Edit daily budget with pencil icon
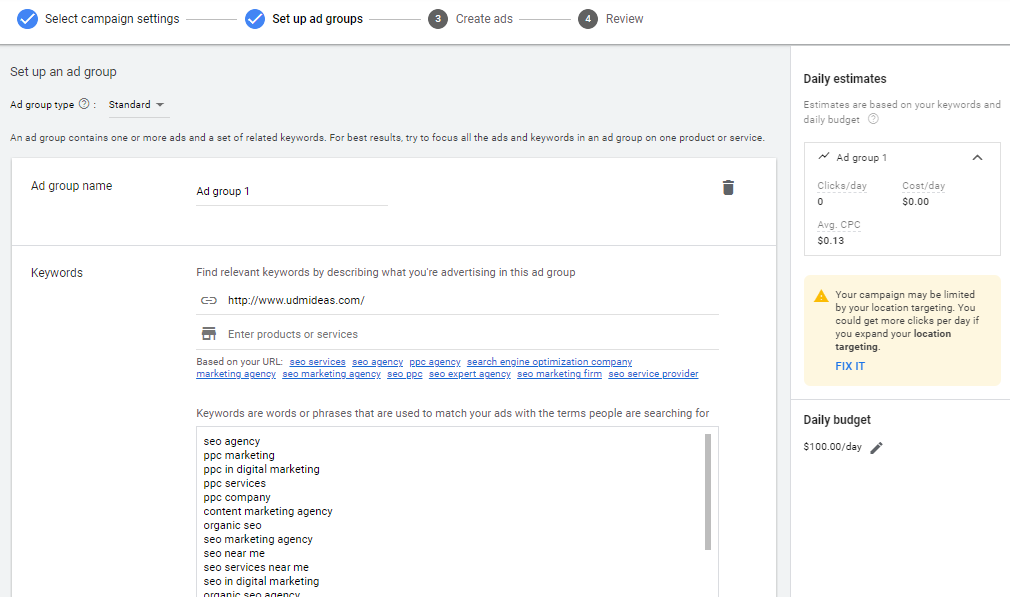This screenshot has height=597, width=1010. (876, 448)
